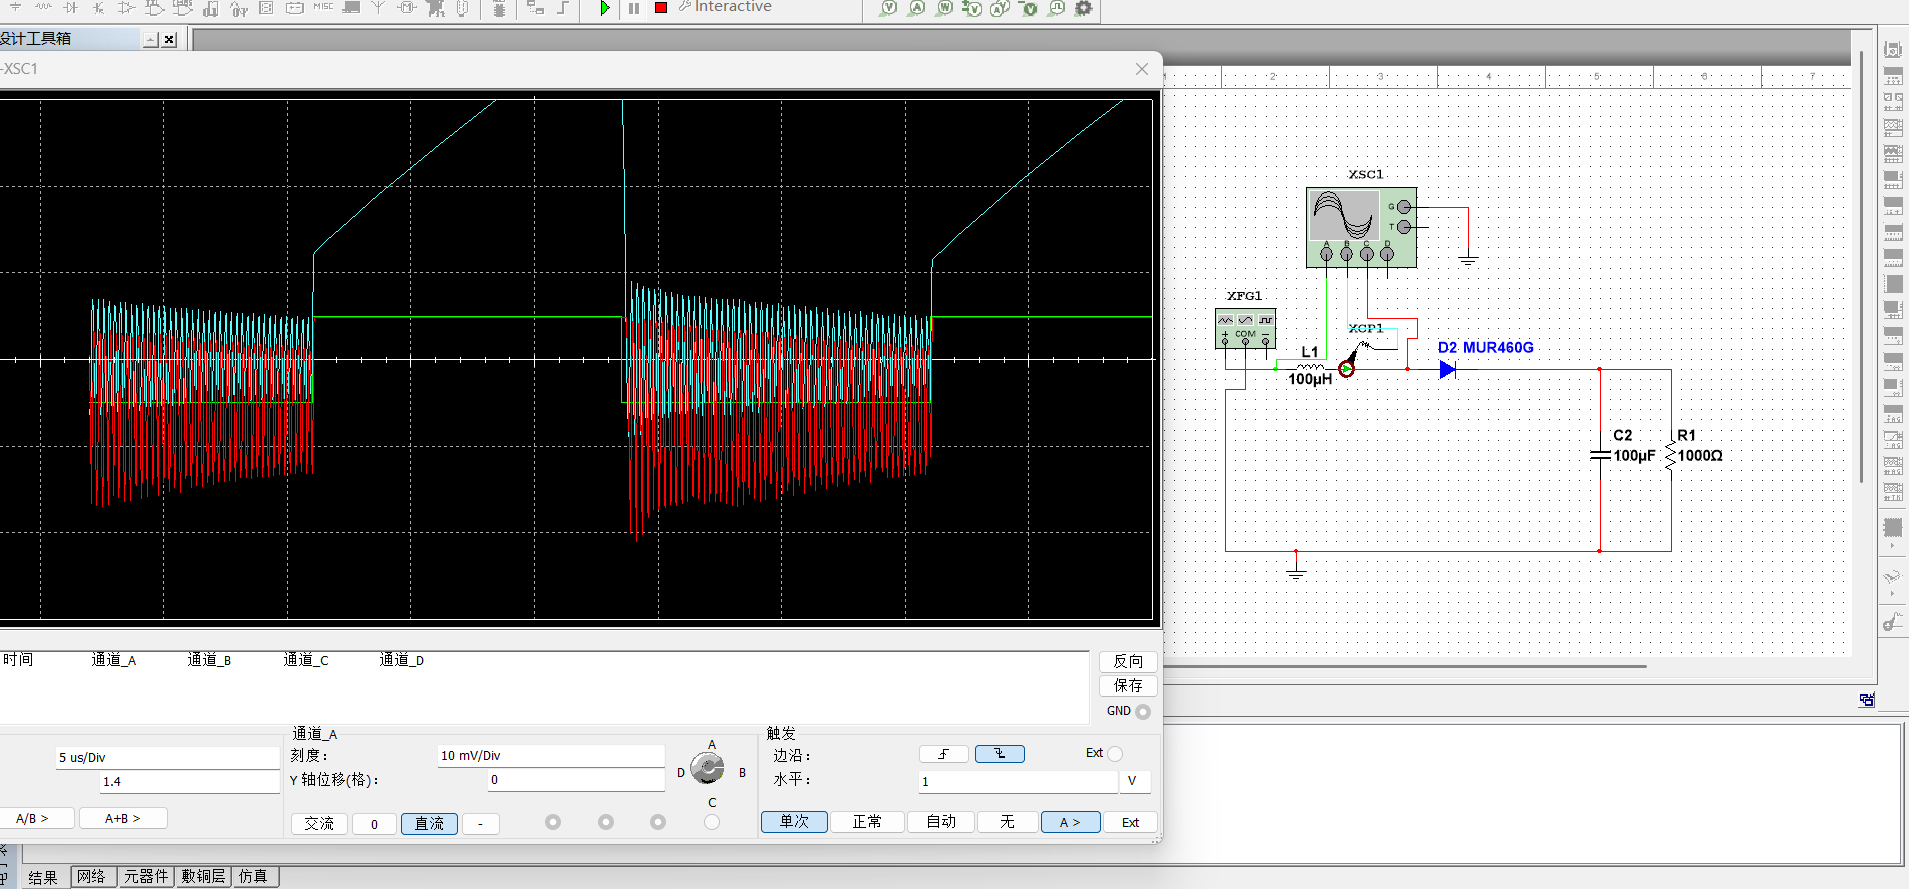Switch to 敷铜层 (Copper layers) tab
This screenshot has width=1909, height=889.
click(203, 877)
